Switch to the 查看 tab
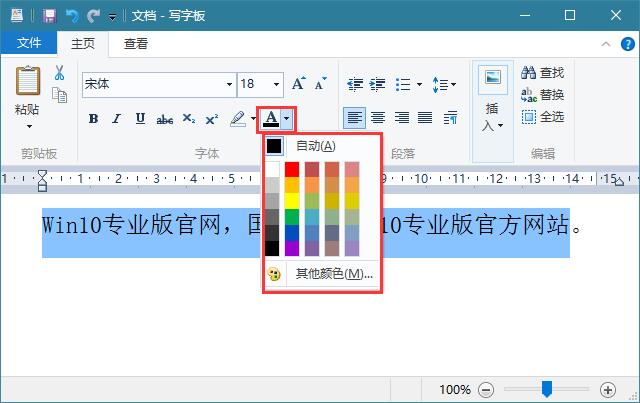Screen dimensions: 640x403 point(136,43)
